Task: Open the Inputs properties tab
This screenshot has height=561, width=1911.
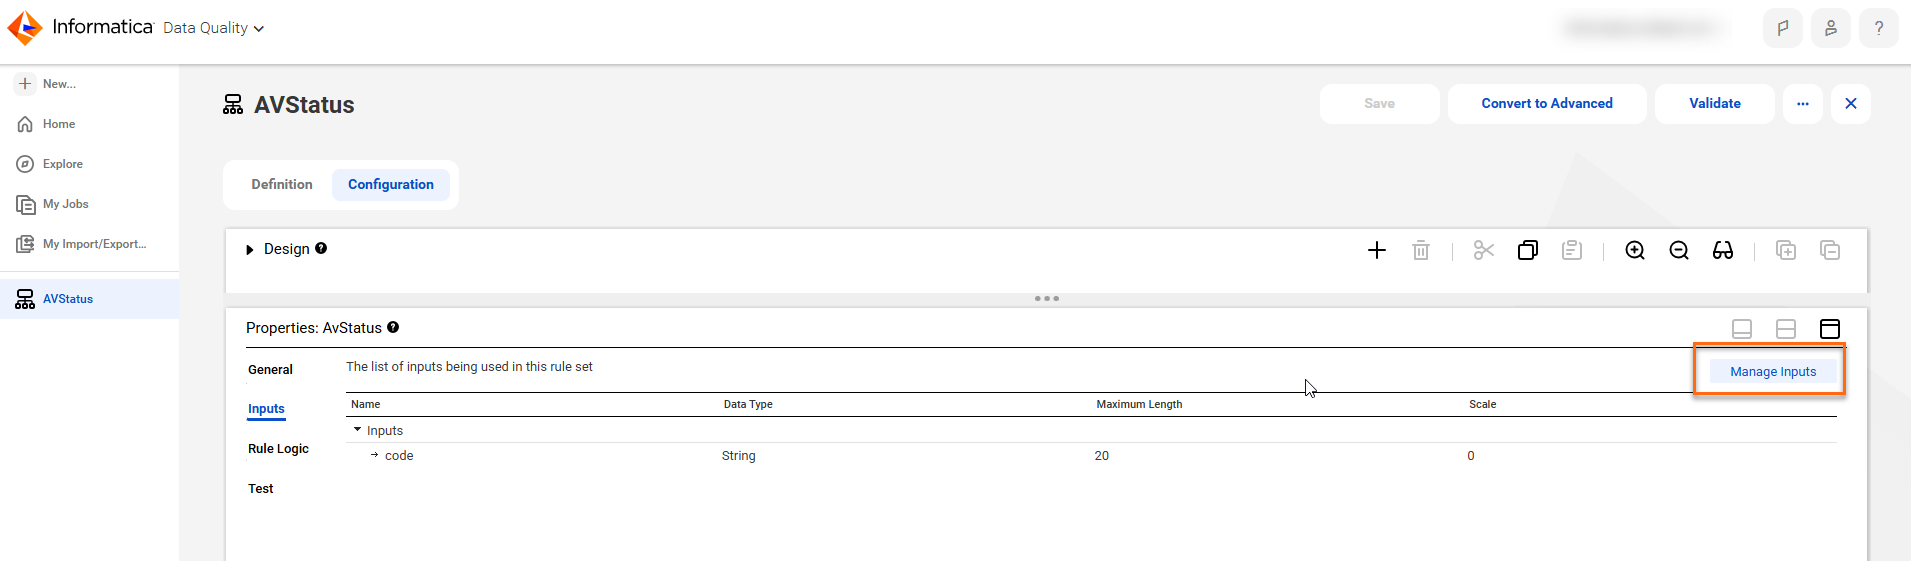Action: pyautogui.click(x=266, y=409)
